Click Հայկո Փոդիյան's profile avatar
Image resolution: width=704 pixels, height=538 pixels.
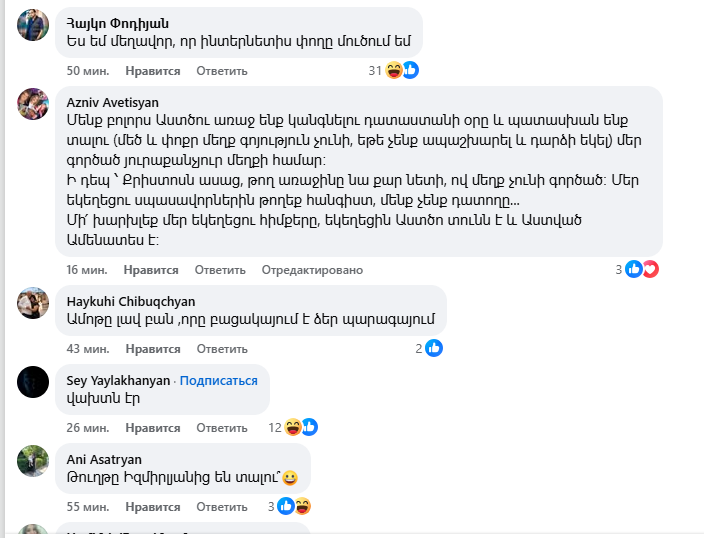34,24
